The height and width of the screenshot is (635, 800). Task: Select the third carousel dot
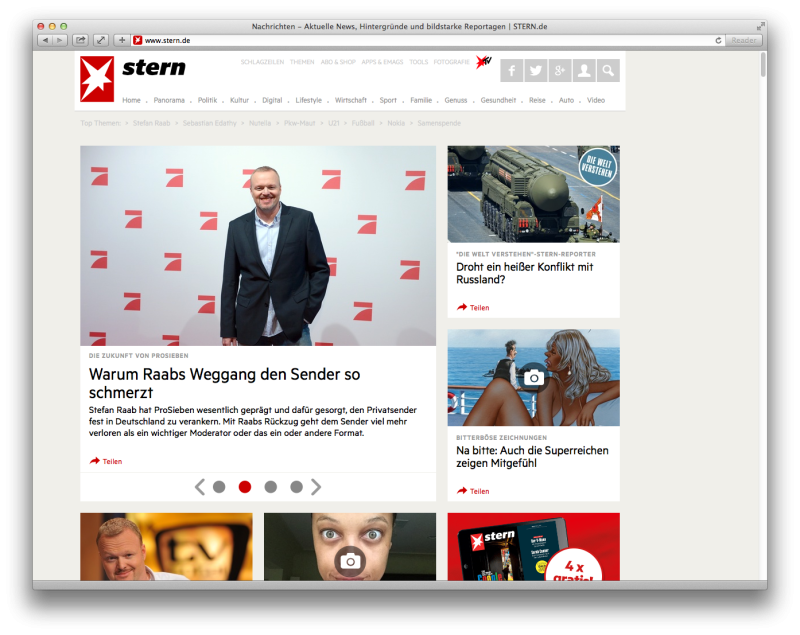pos(271,487)
